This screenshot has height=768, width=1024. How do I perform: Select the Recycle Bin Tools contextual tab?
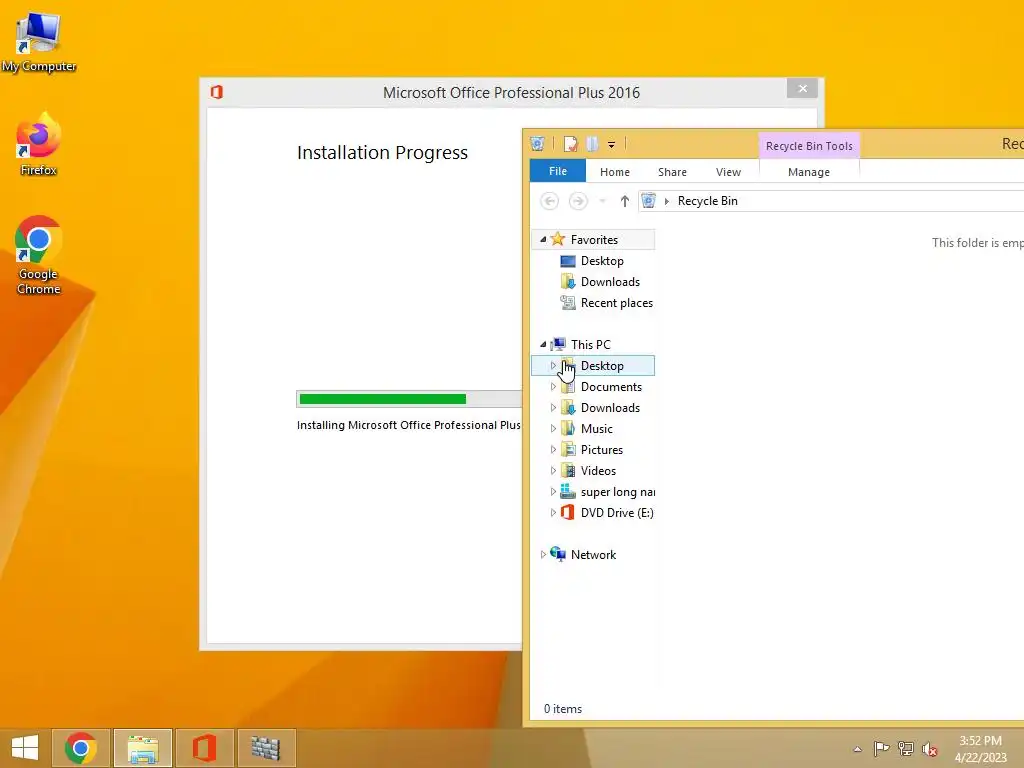tap(808, 146)
